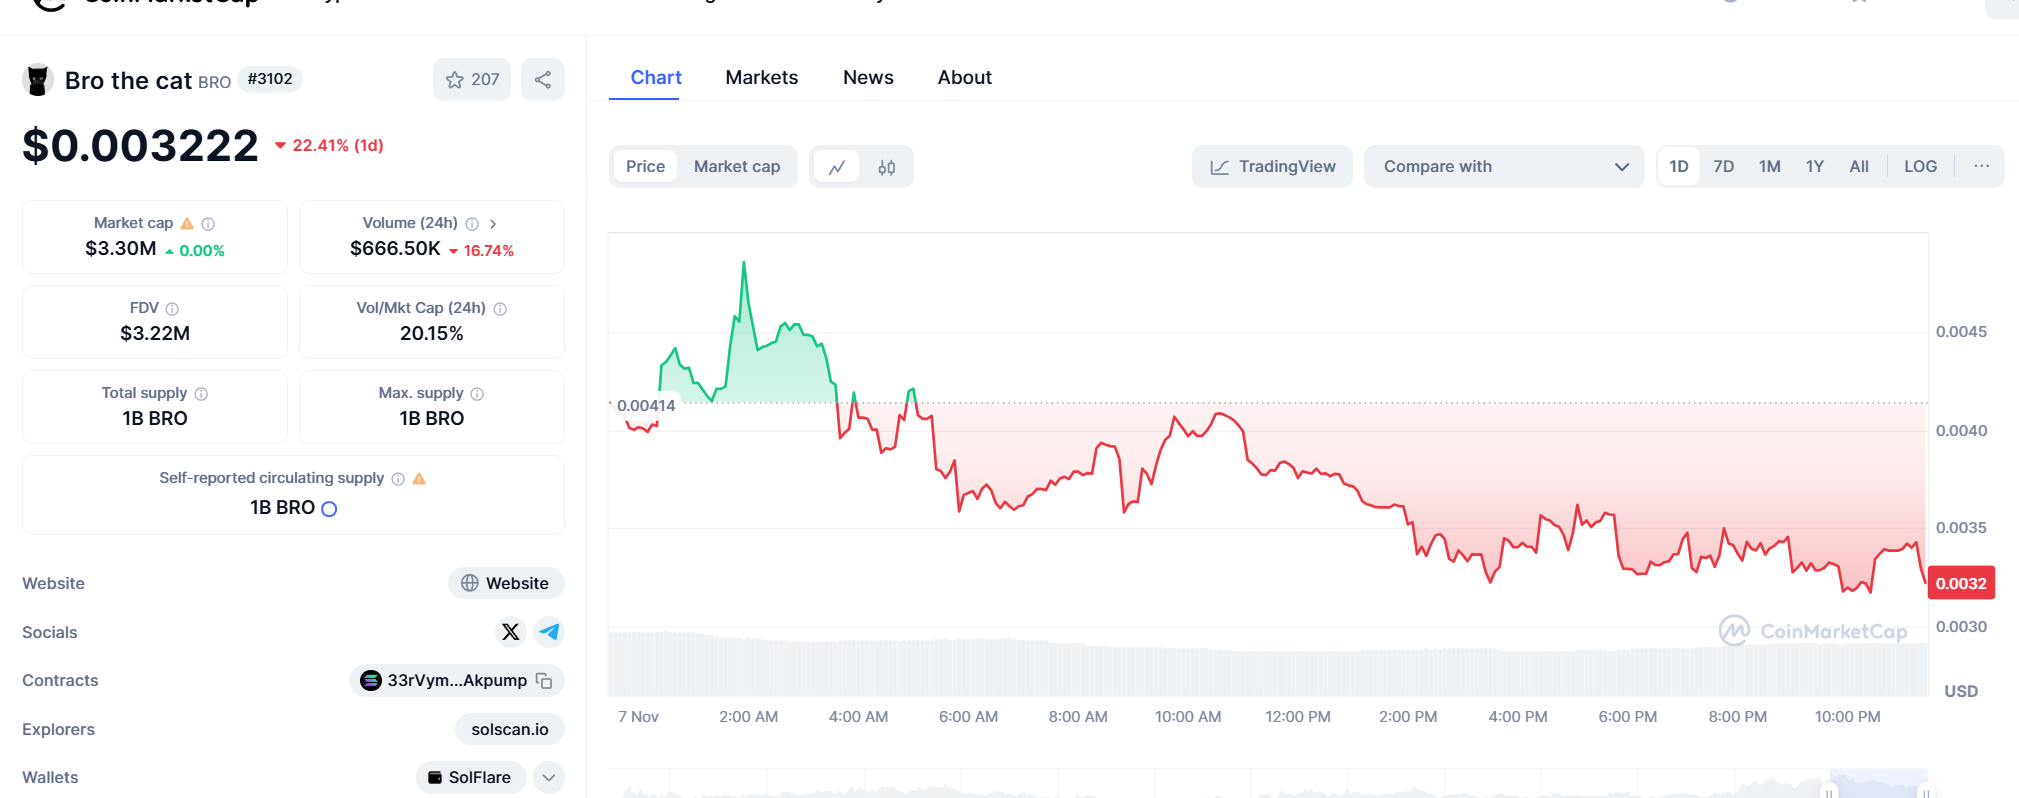2019x798 pixels.
Task: Open the Telegram social link
Action: (x=549, y=632)
